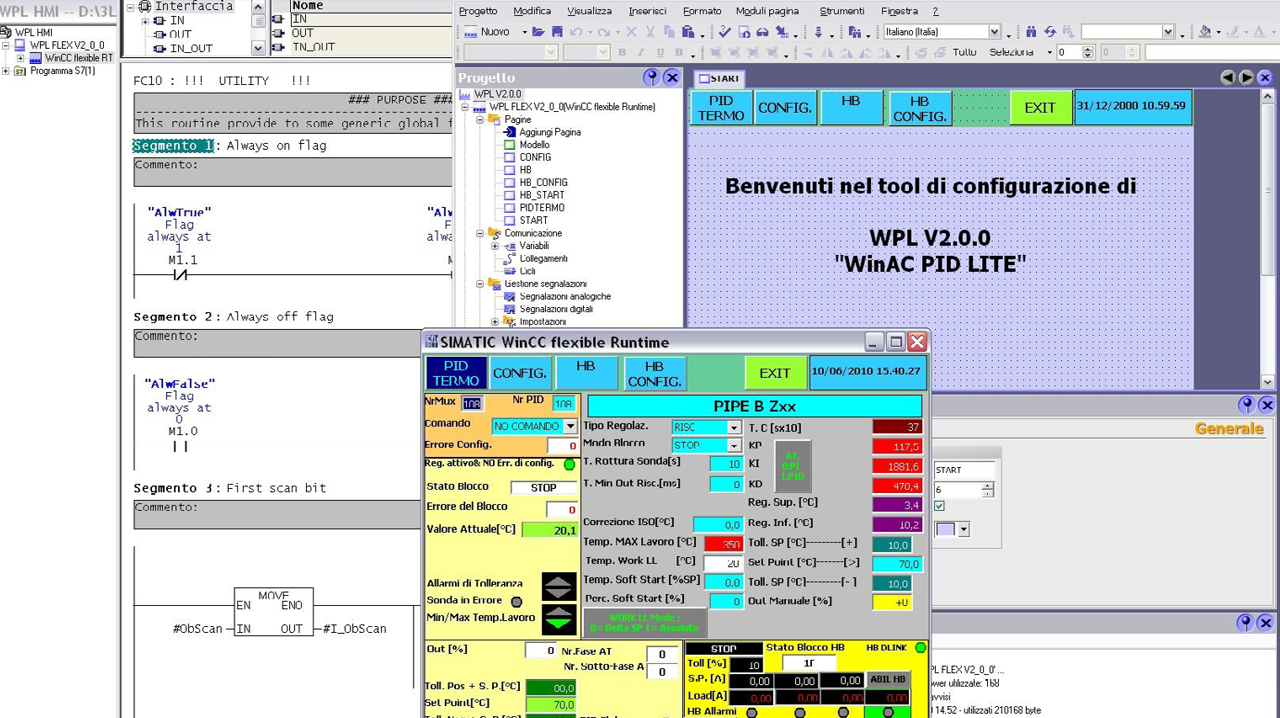This screenshot has height=718, width=1280.
Task: Click the consistency check checkmark icon
Action: pyautogui.click(x=725, y=32)
